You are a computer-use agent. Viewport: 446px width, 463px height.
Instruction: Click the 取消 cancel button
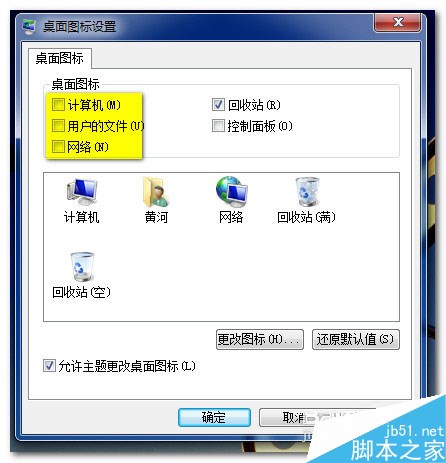293,417
